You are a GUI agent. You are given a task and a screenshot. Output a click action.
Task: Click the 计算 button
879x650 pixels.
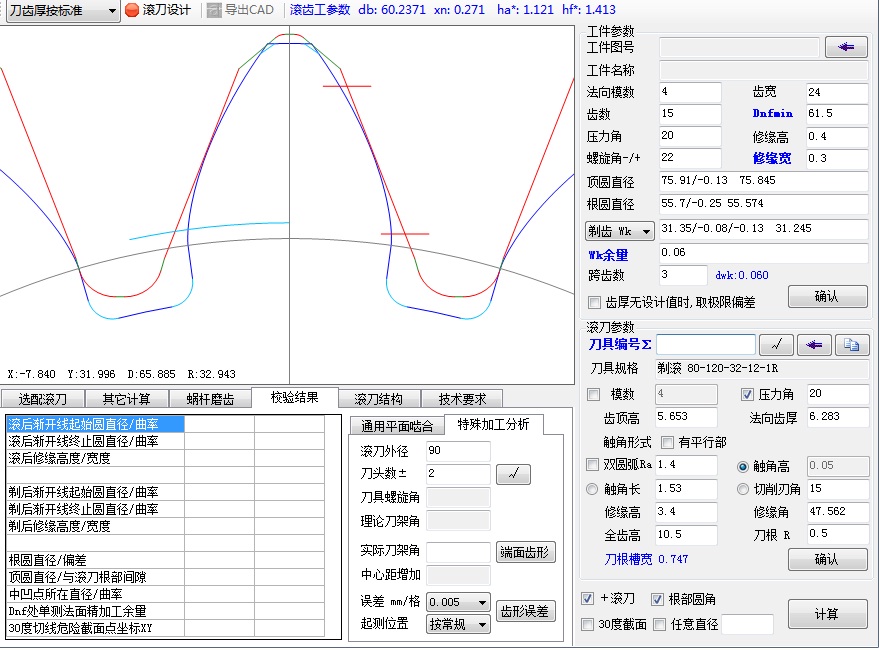826,614
